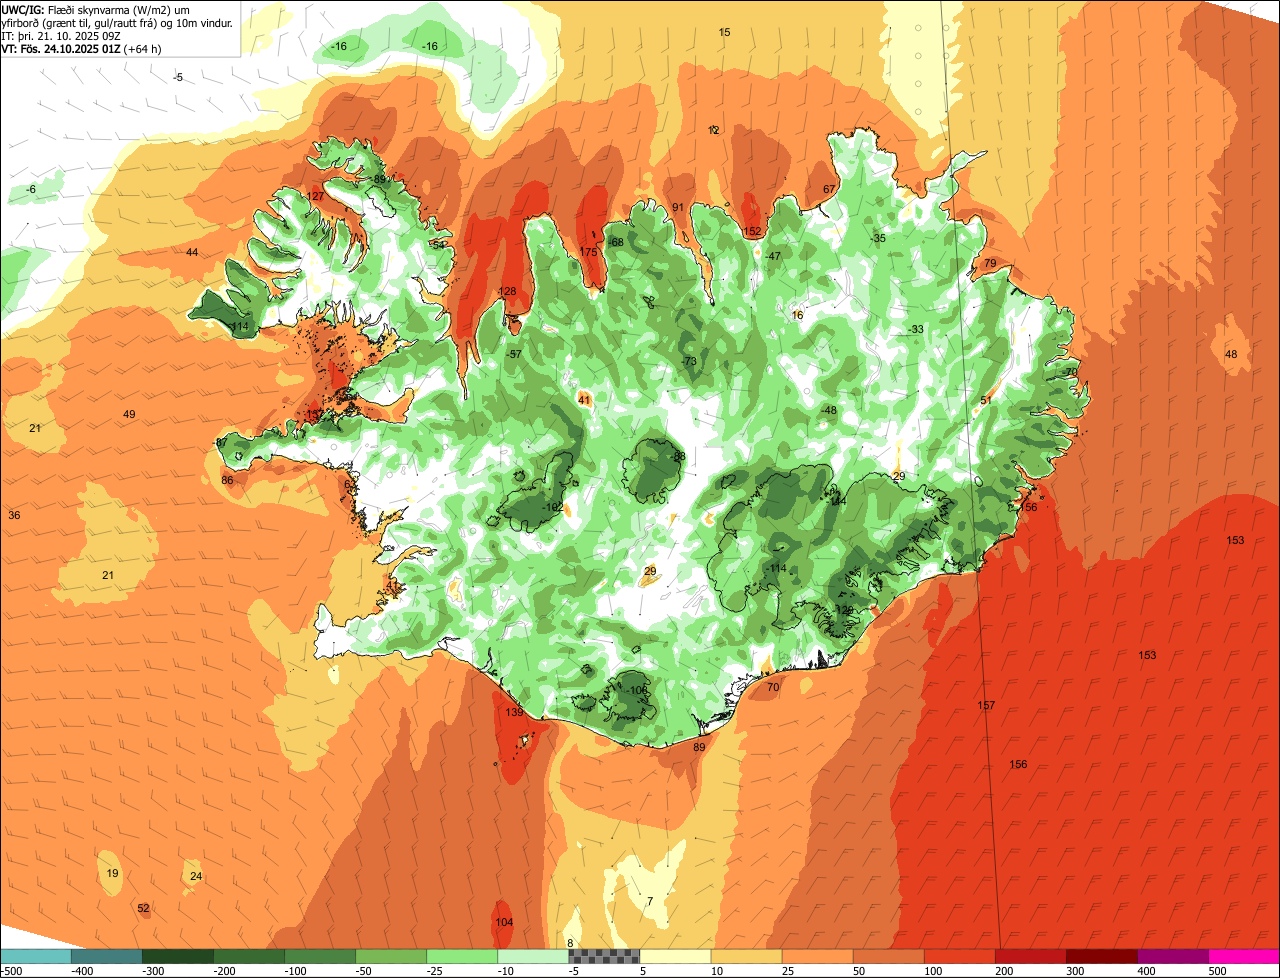Image resolution: width=1280 pixels, height=978 pixels.
Task: Click the offshore value 104 in the south
Action: click(x=504, y=922)
